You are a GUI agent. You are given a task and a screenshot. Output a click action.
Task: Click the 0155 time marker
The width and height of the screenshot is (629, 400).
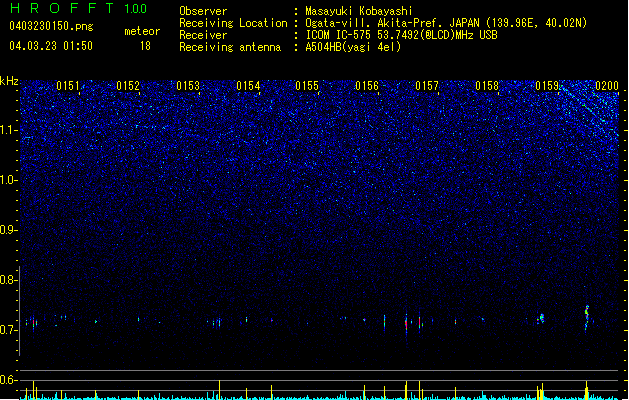[307, 86]
